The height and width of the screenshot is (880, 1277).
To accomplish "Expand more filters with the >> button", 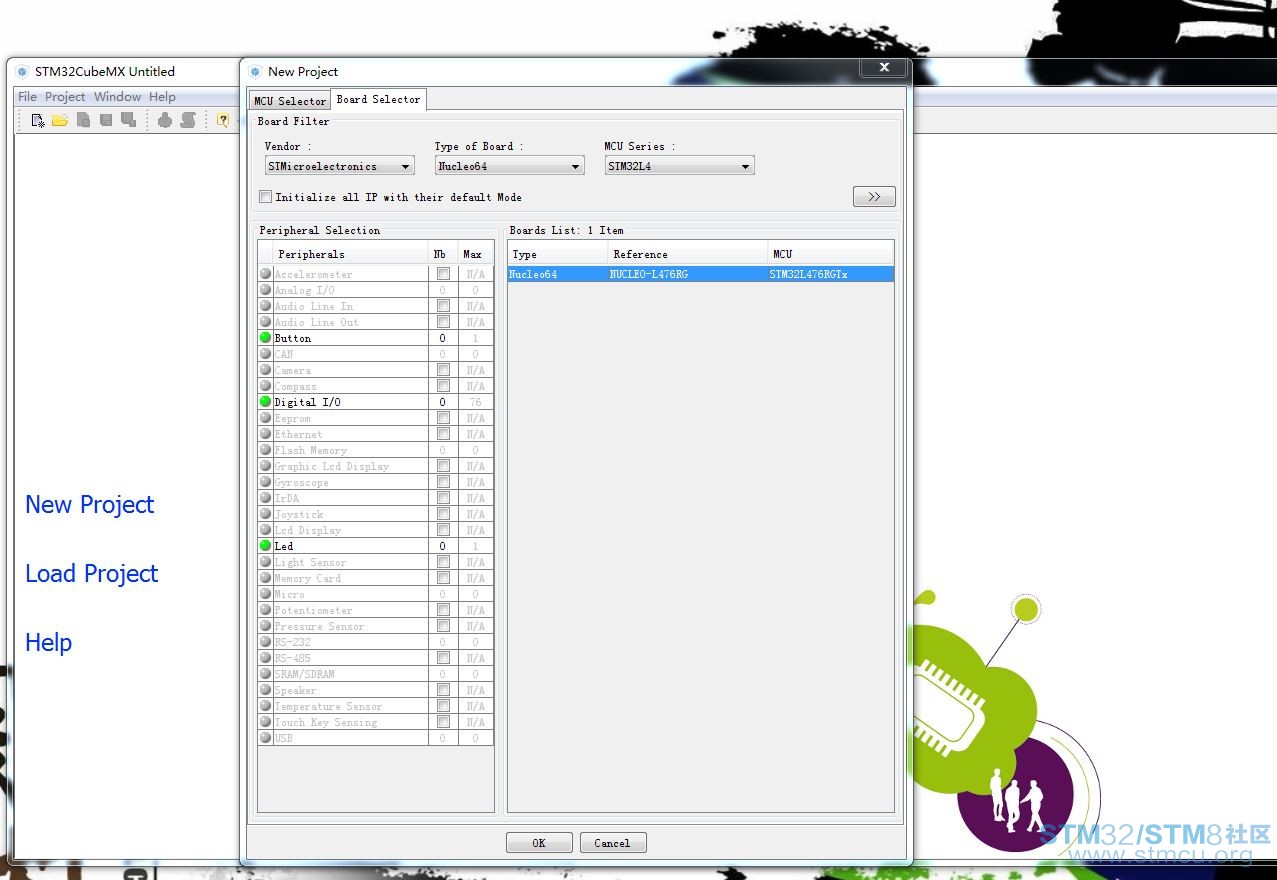I will pos(874,197).
